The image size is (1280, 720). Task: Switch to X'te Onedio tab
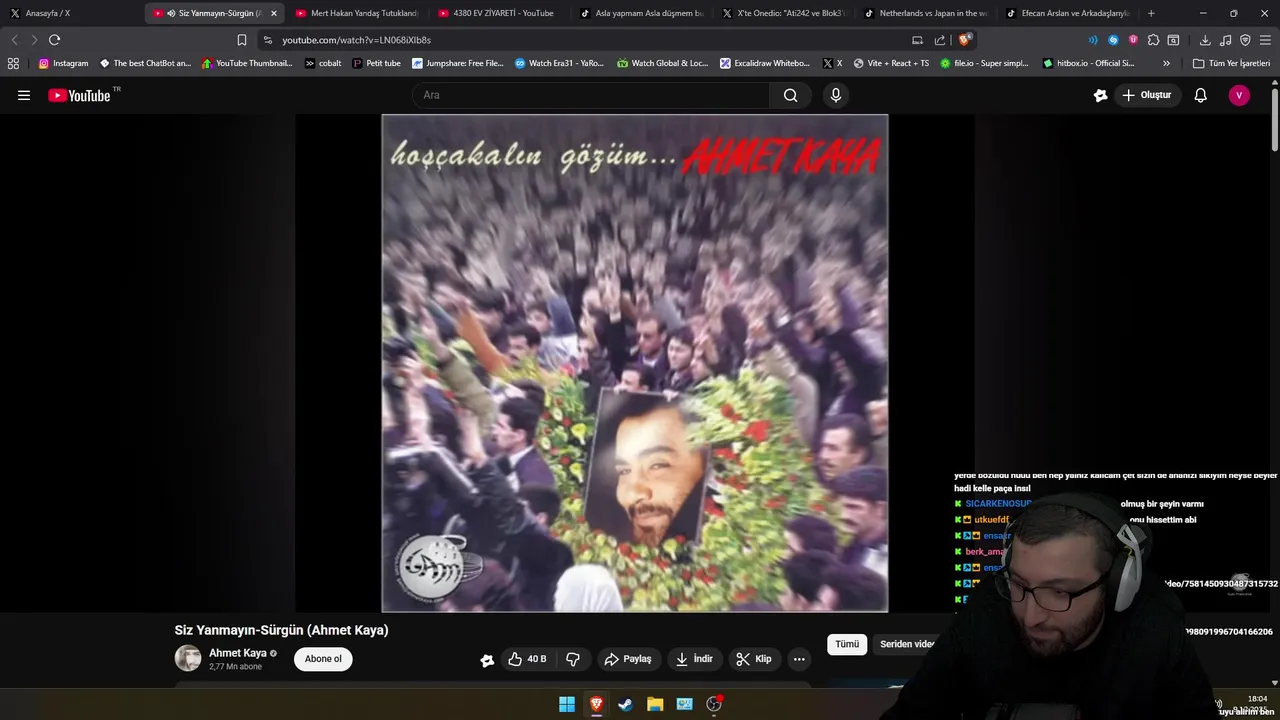tap(784, 13)
